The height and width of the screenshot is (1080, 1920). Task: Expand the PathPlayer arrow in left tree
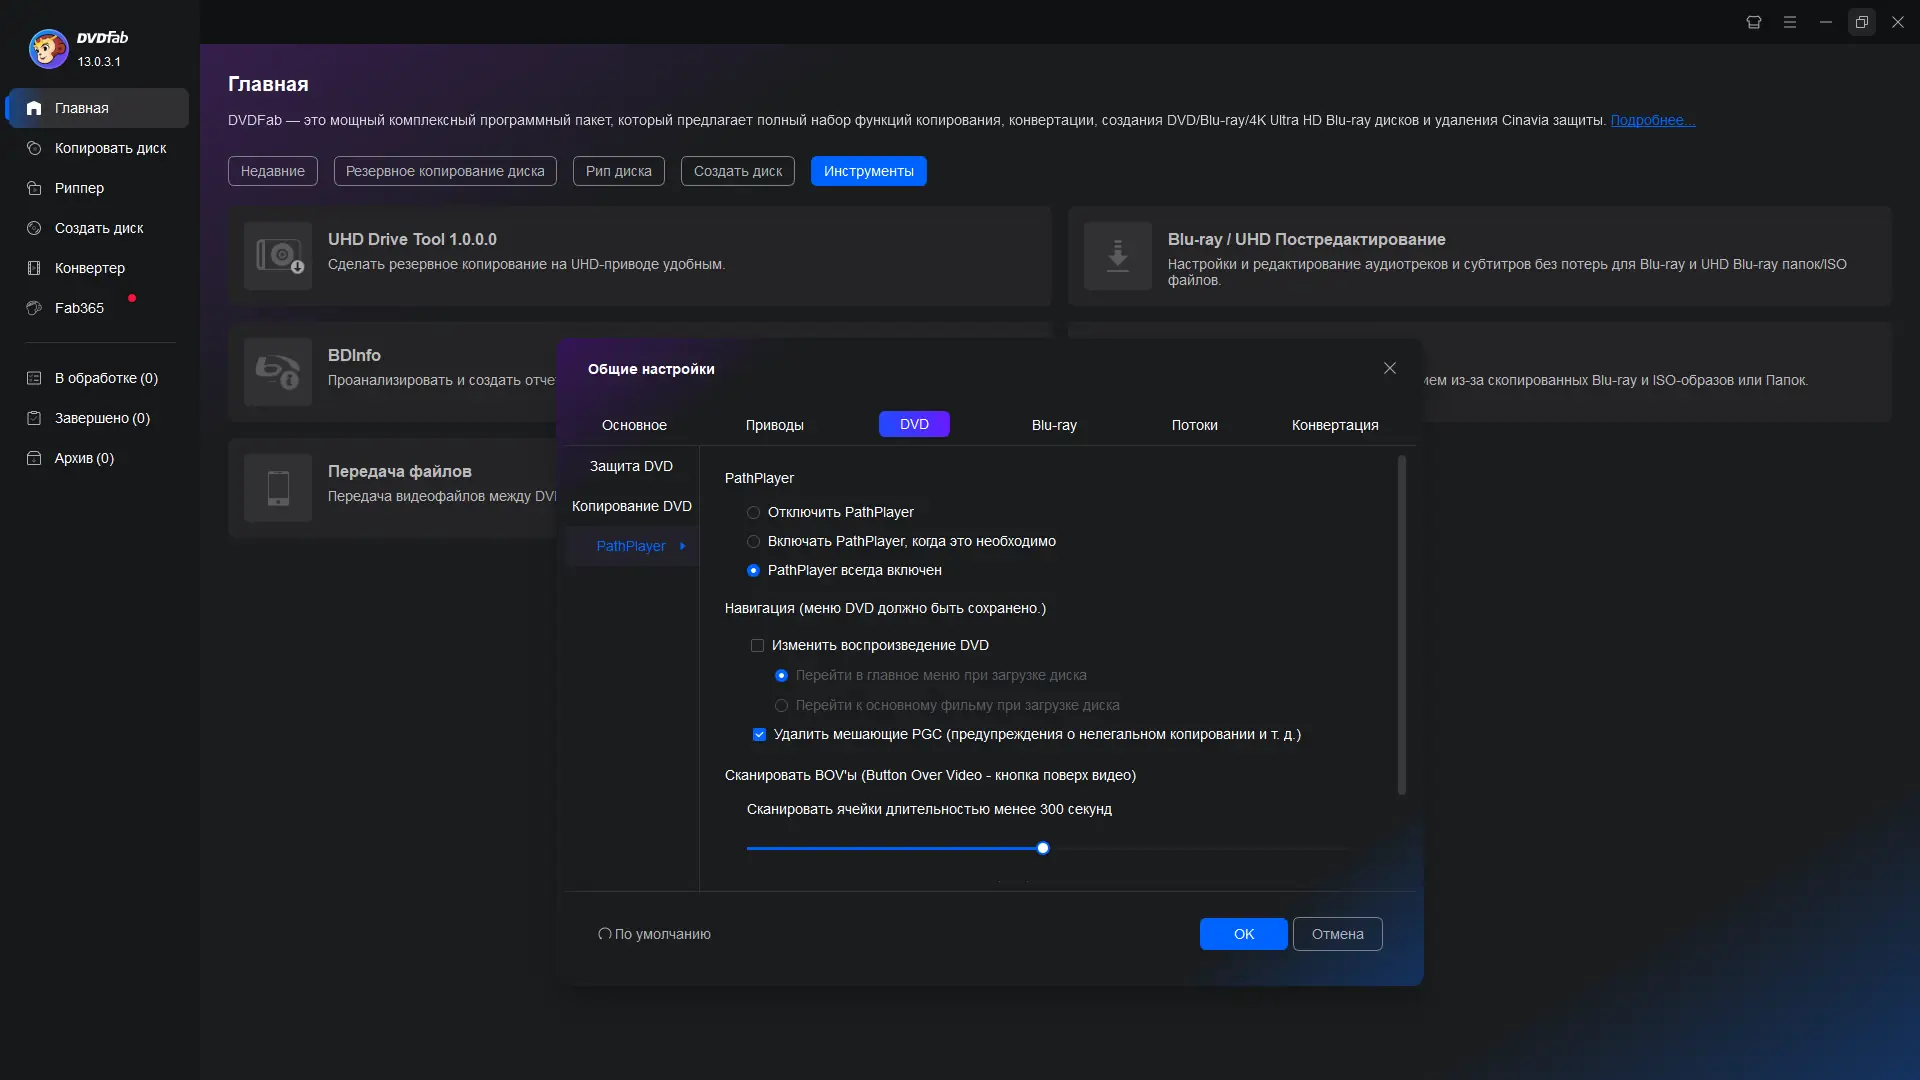(x=682, y=546)
